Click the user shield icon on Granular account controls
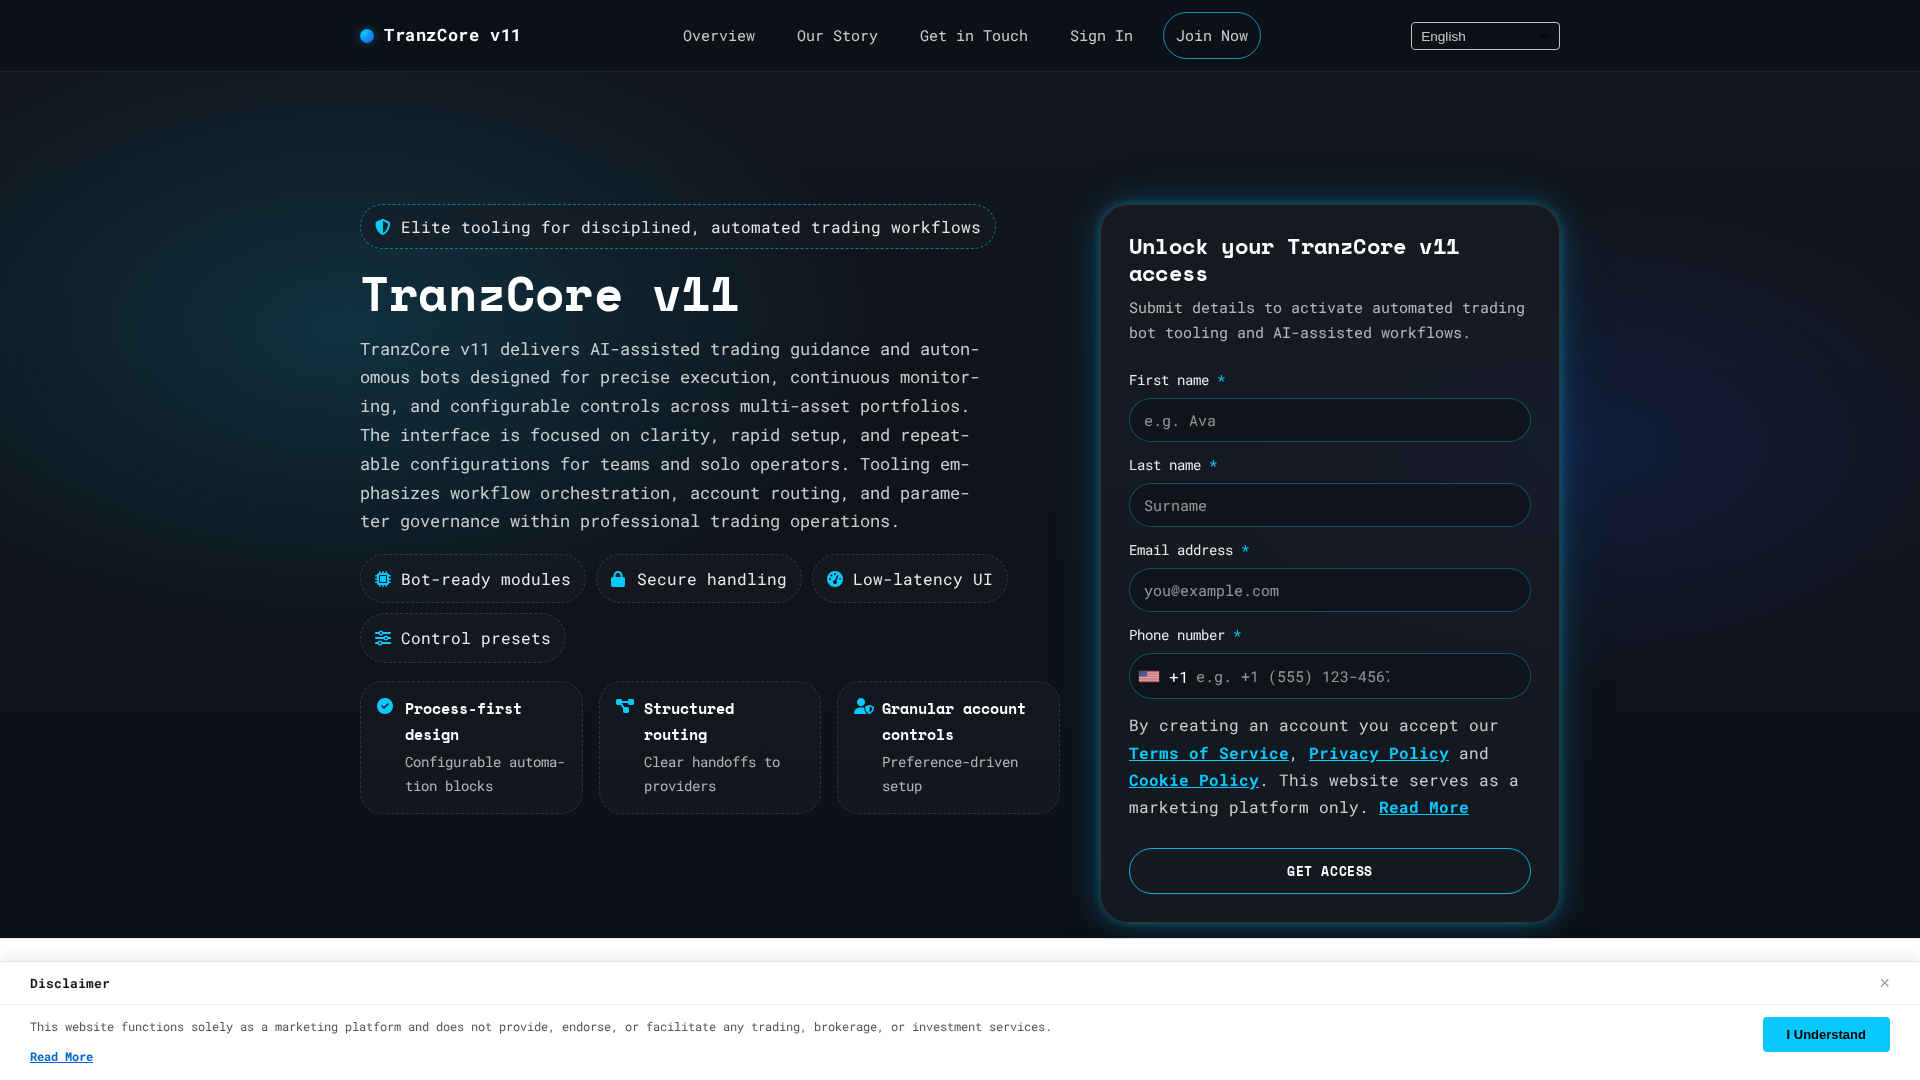 (x=864, y=706)
